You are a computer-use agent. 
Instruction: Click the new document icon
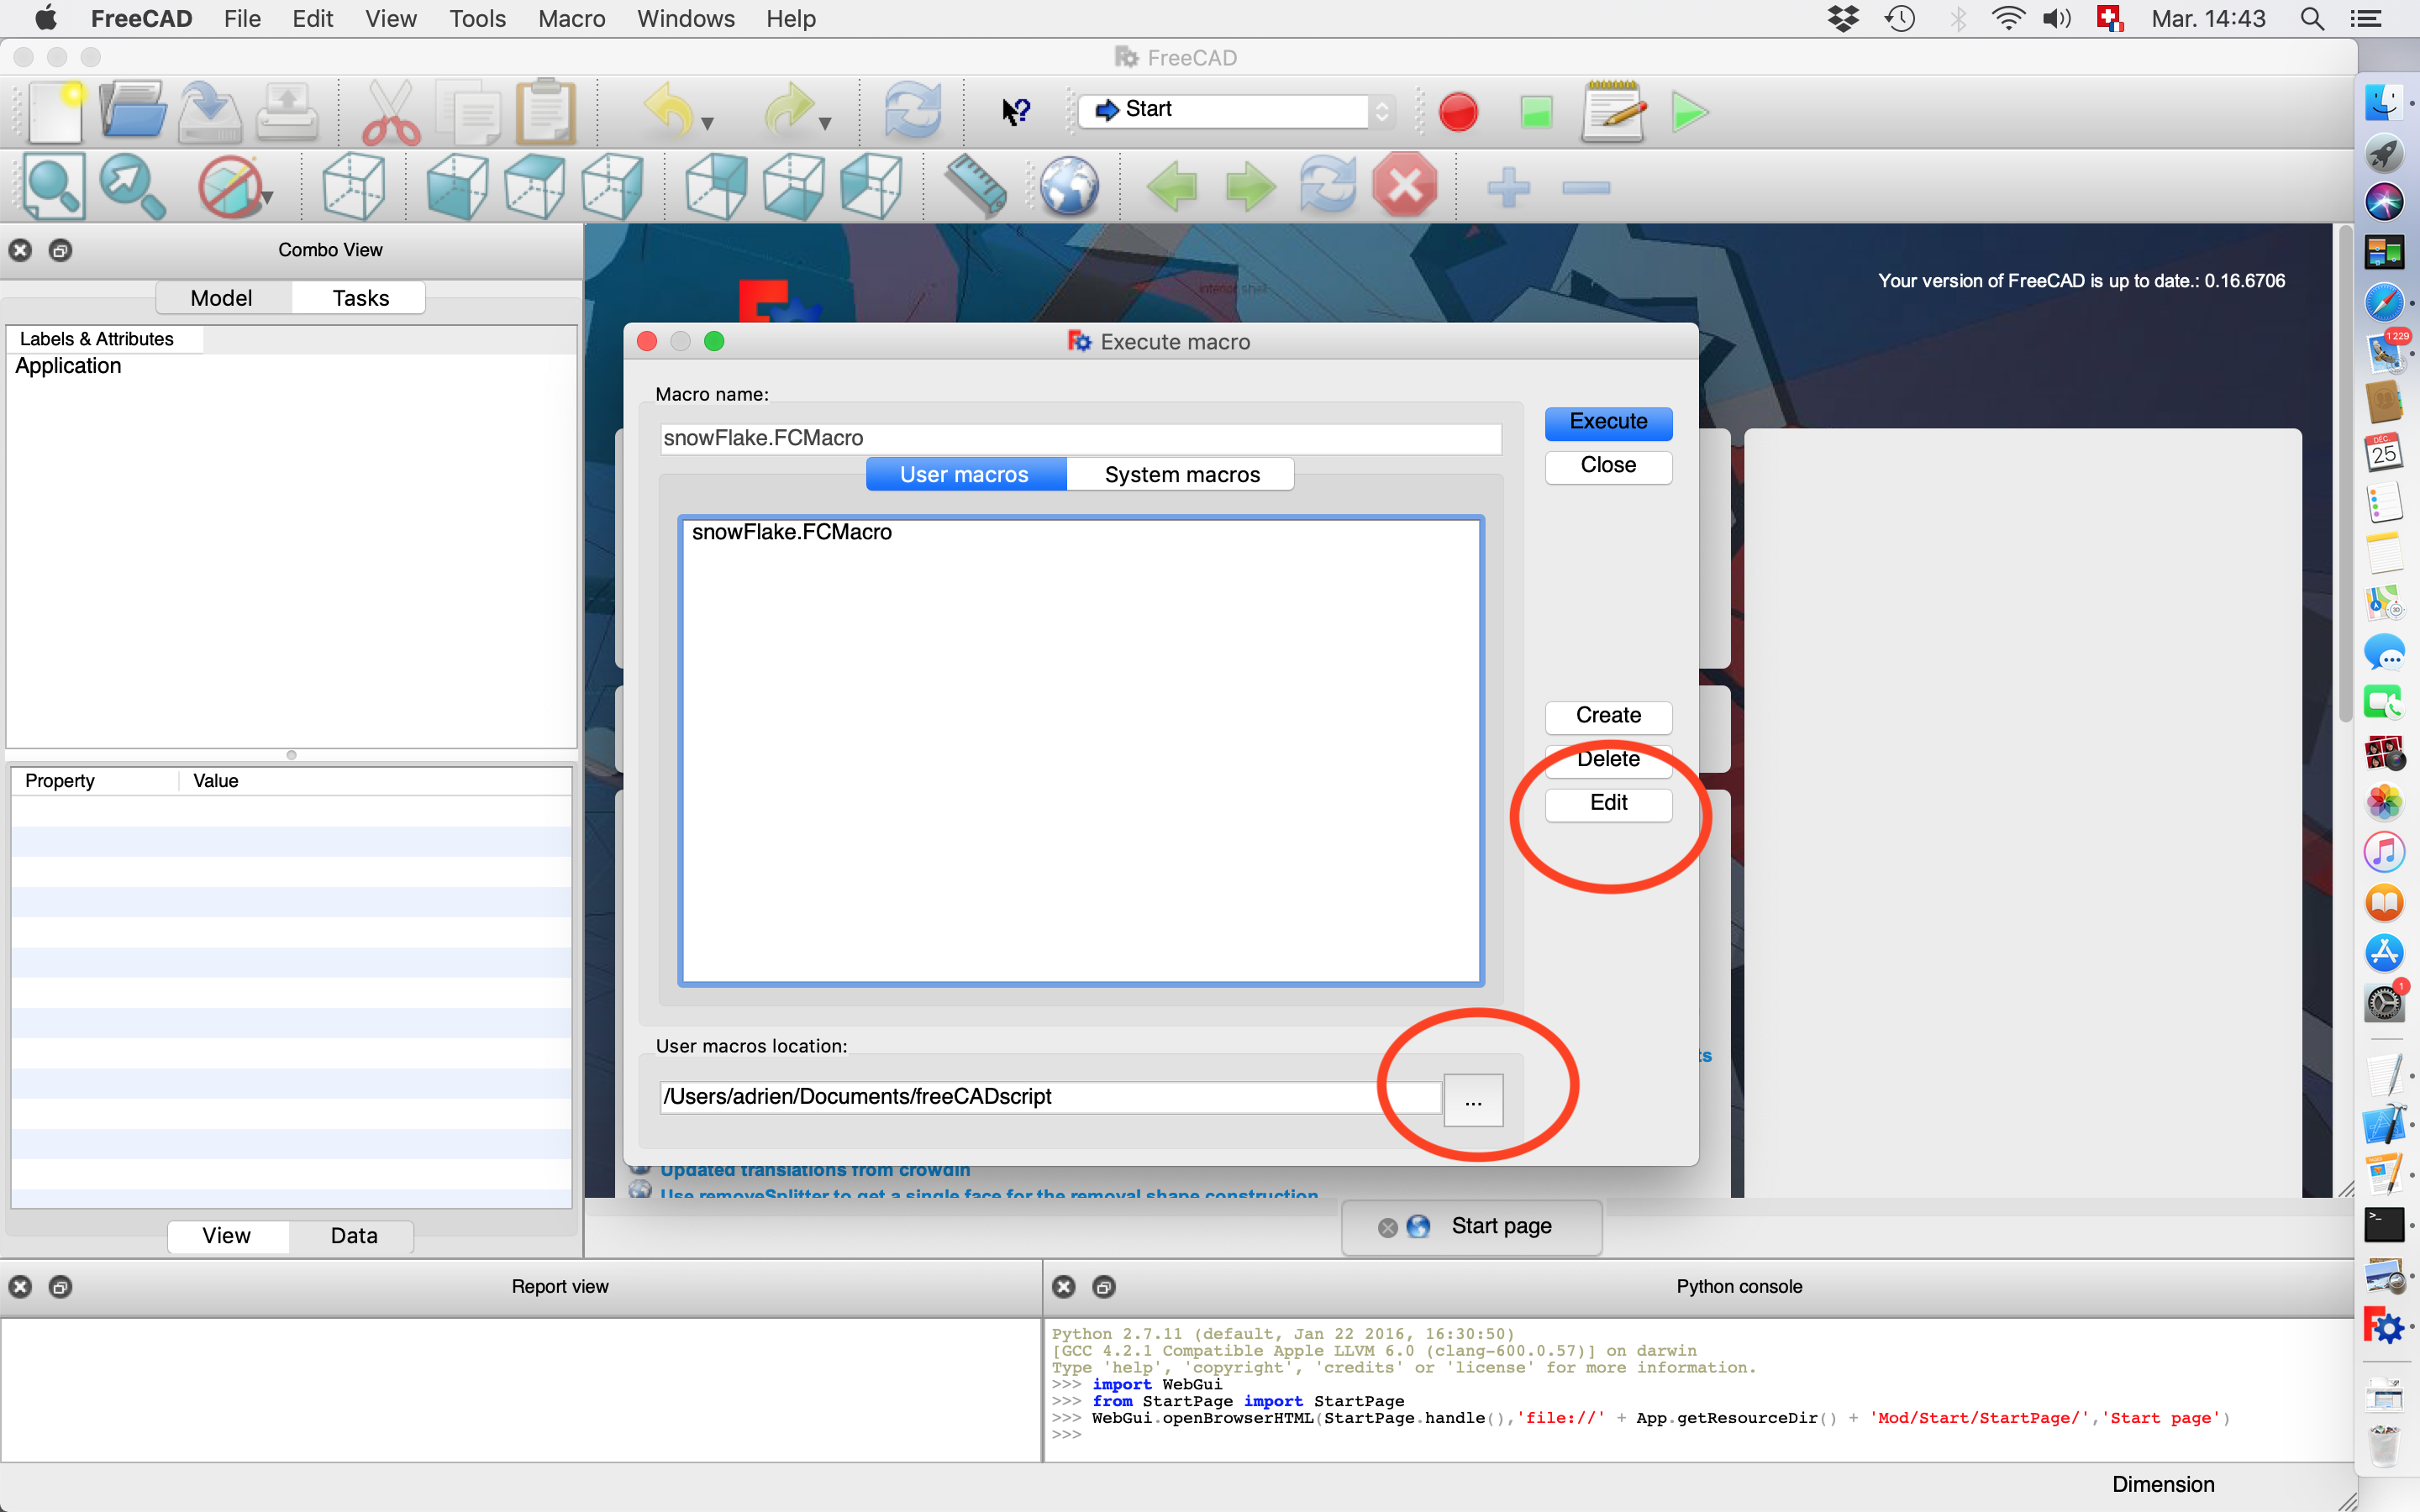[55, 112]
